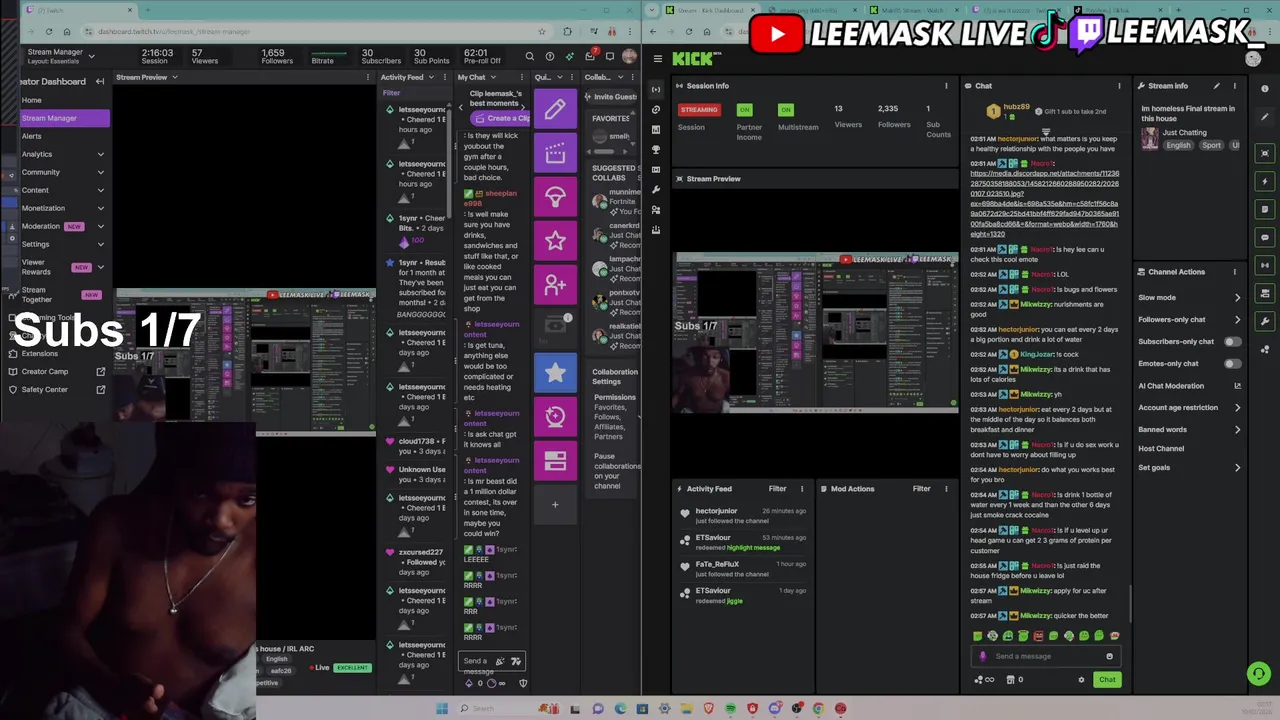Click Invite Guest button
This screenshot has width=1280, height=720.
point(610,97)
